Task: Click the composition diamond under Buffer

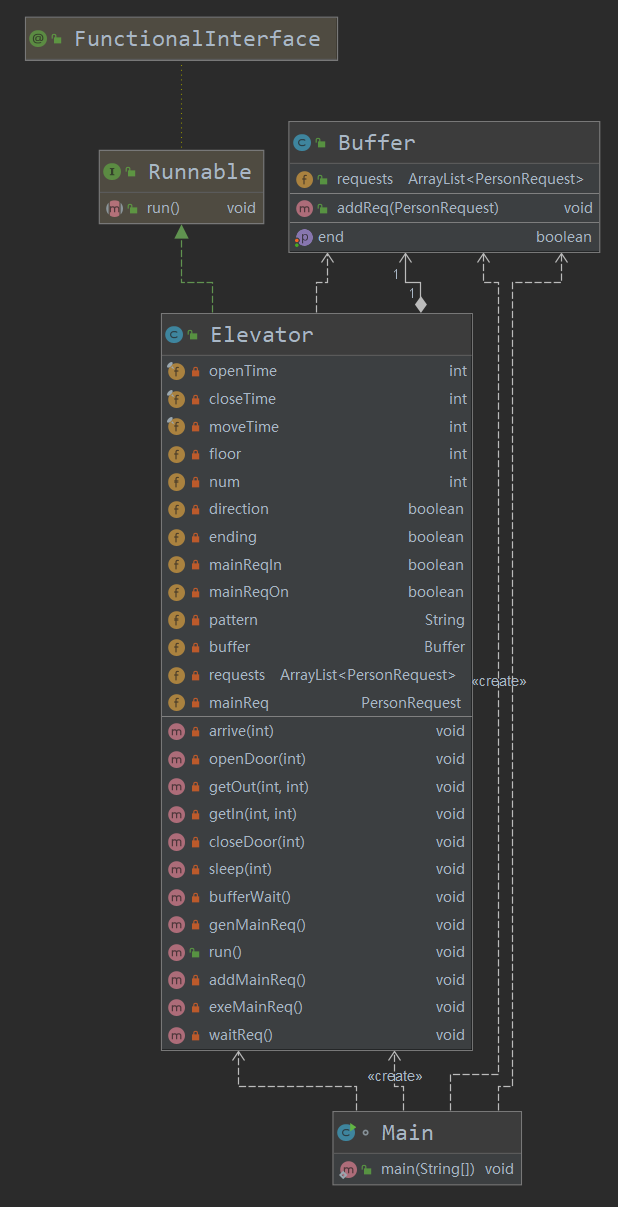Action: pyautogui.click(x=421, y=304)
